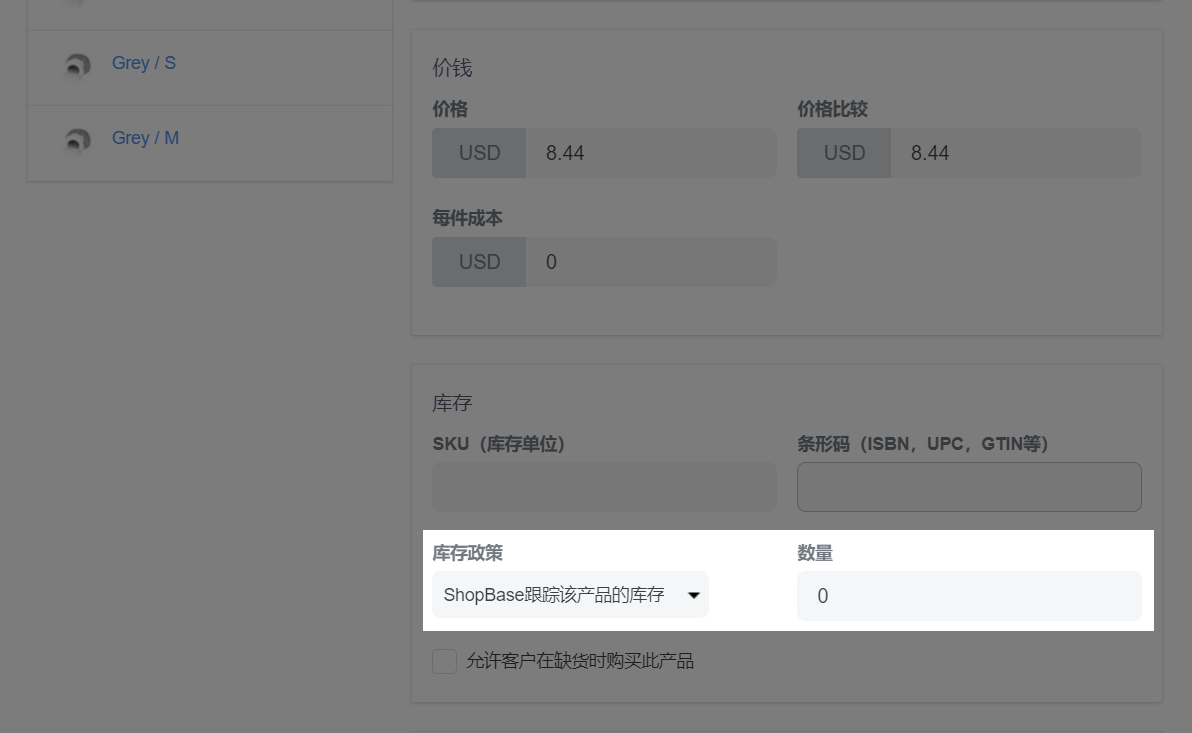Screen dimensions: 1192x733
Task: Click the Grey / M variant thumbnail
Action: [77, 140]
